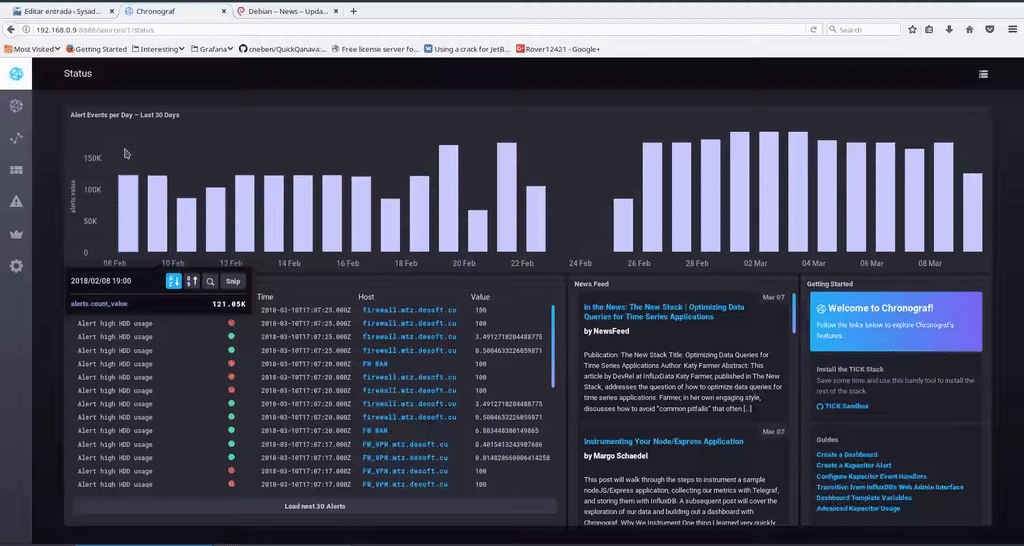Close the Debian News tab

pos(336,11)
